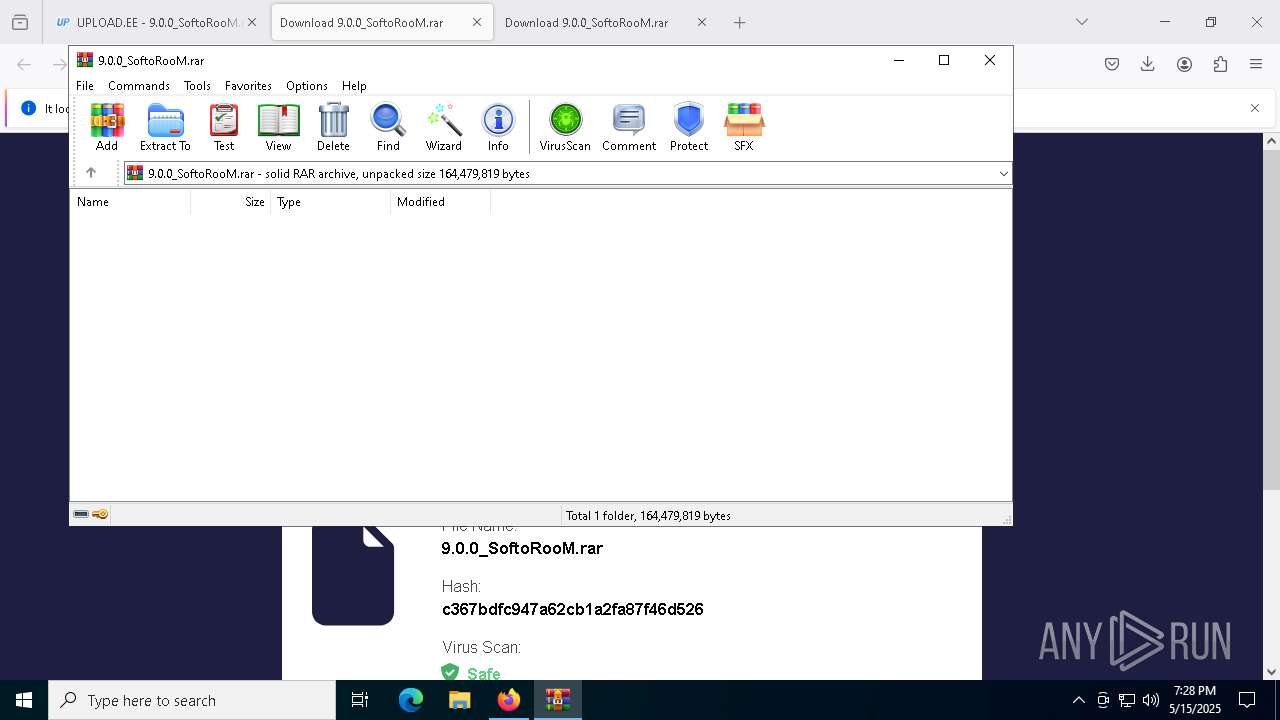Expand the archive path dropdown
This screenshot has width=1280, height=720.
point(1003,174)
